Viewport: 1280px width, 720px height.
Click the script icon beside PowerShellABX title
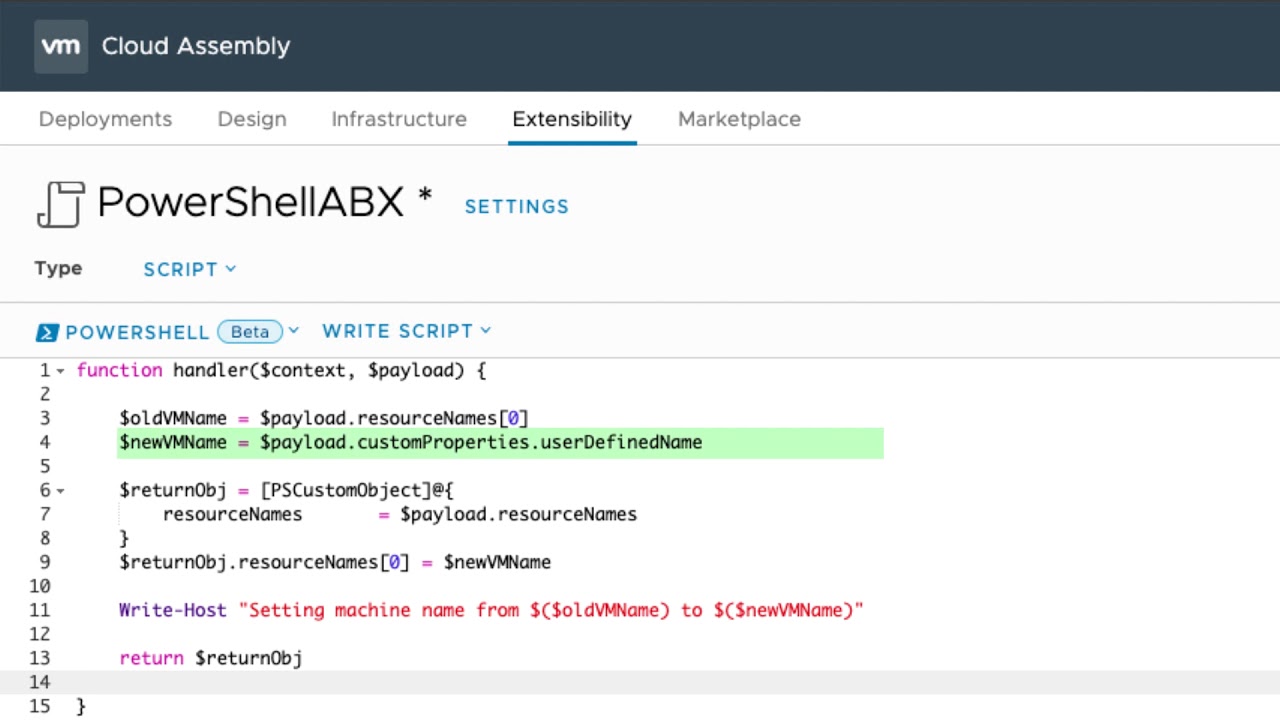(60, 202)
